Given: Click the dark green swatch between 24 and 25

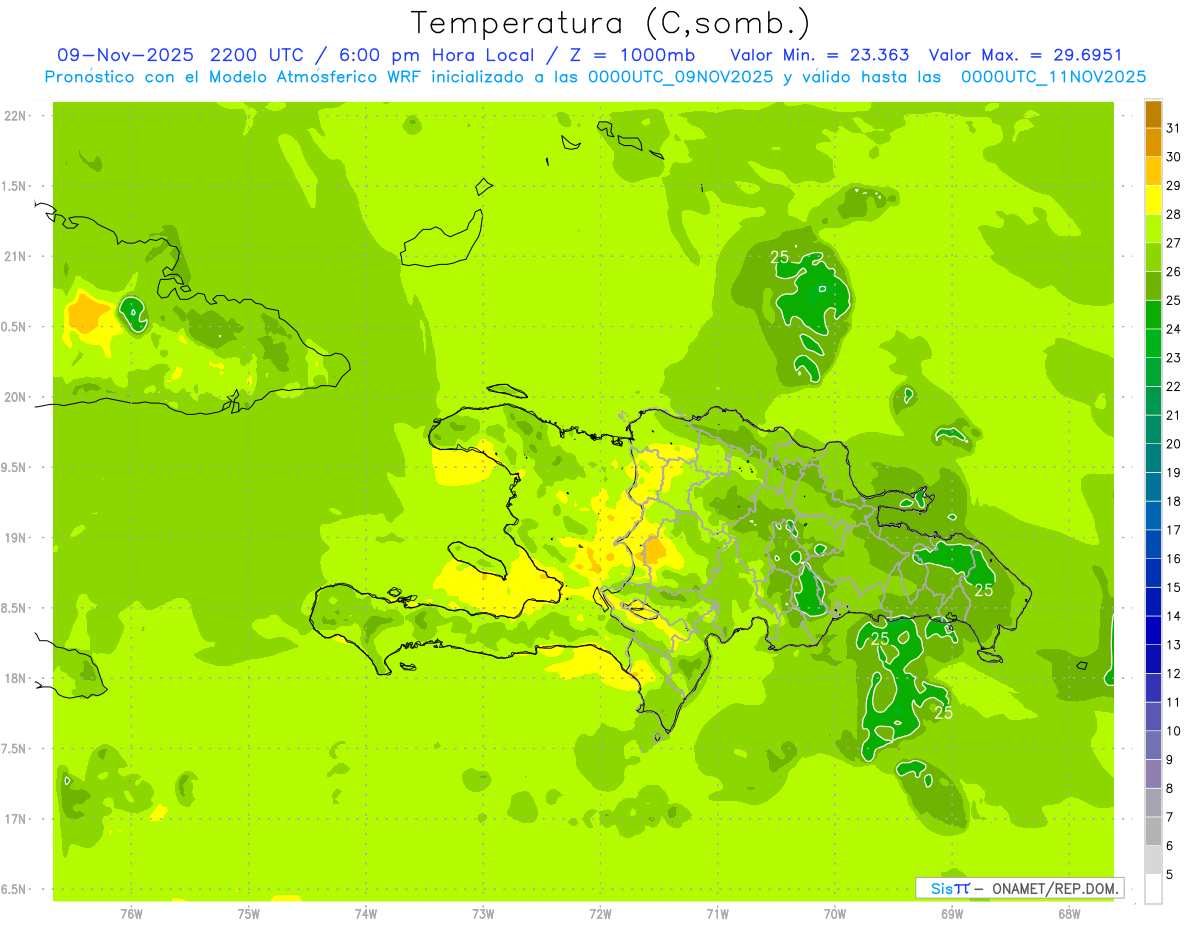Looking at the screenshot, I should point(1153,315).
